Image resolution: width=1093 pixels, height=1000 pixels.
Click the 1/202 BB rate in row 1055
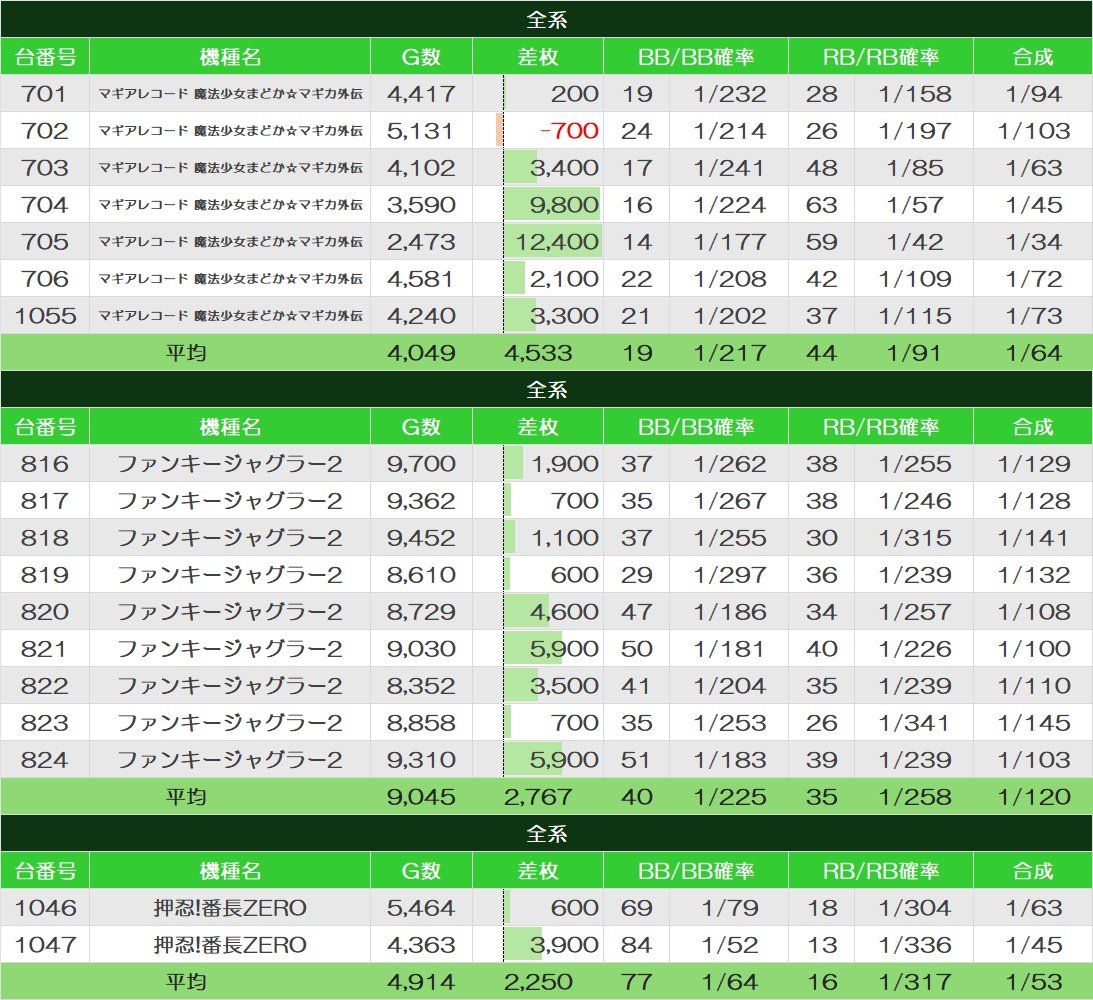(x=730, y=315)
